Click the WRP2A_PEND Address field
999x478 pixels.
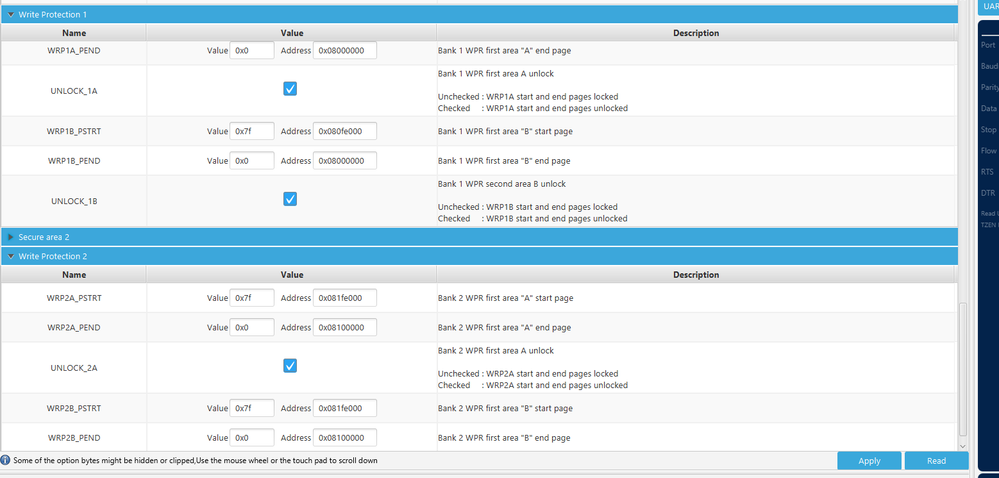tap(345, 328)
